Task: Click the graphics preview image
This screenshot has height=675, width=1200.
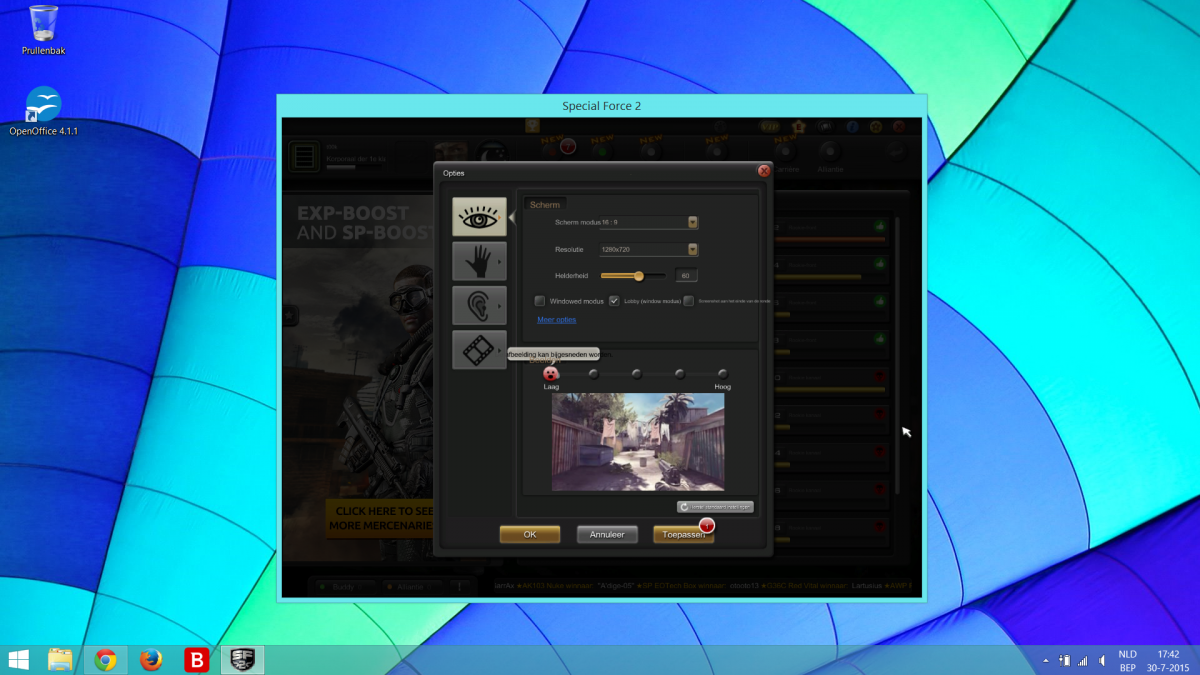Action: coord(638,442)
